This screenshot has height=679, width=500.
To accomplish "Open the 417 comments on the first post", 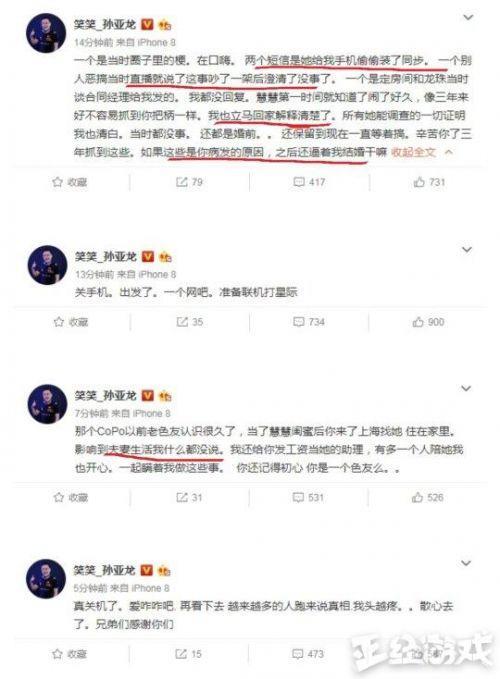I will (x=309, y=182).
